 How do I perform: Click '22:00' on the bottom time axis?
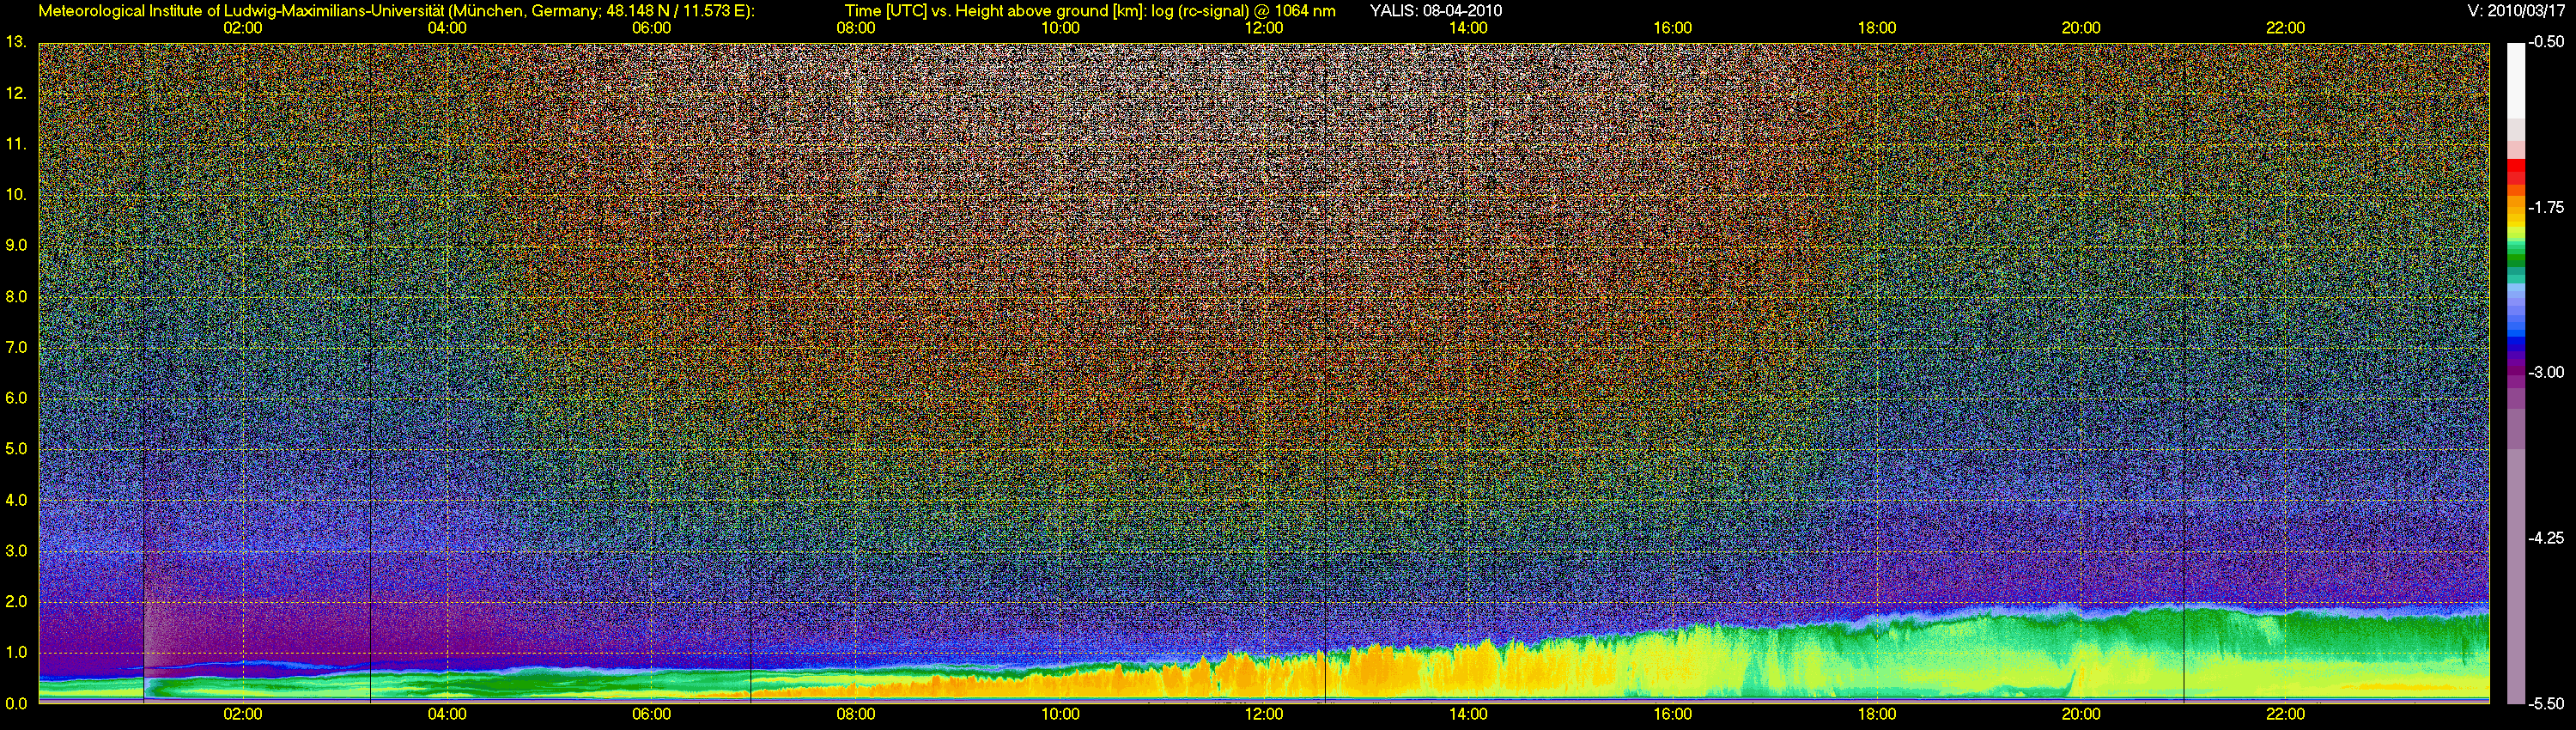[2285, 715]
